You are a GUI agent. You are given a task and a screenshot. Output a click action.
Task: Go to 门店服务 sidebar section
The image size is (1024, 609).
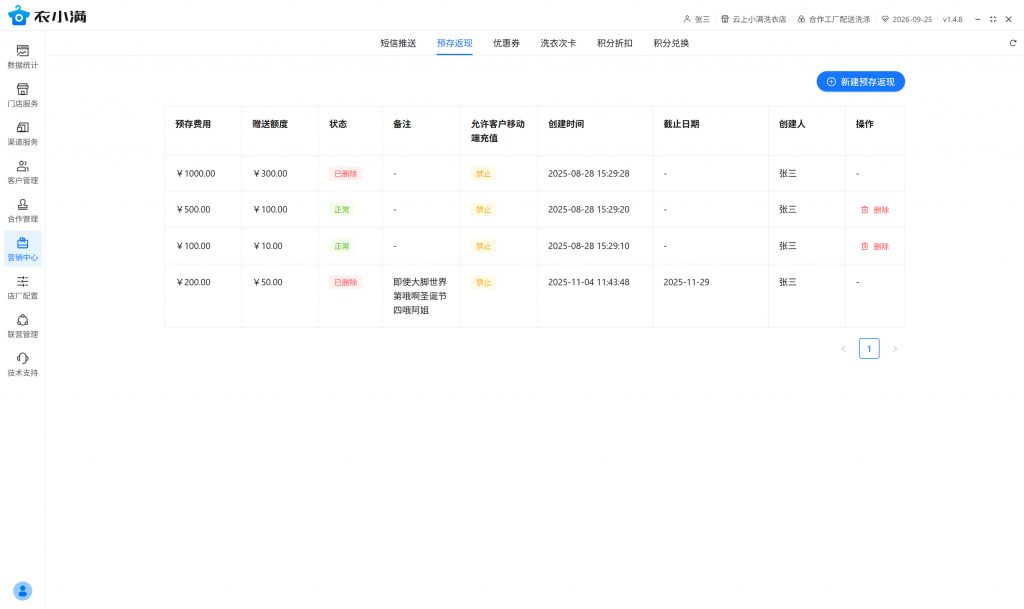pyautogui.click(x=22, y=95)
